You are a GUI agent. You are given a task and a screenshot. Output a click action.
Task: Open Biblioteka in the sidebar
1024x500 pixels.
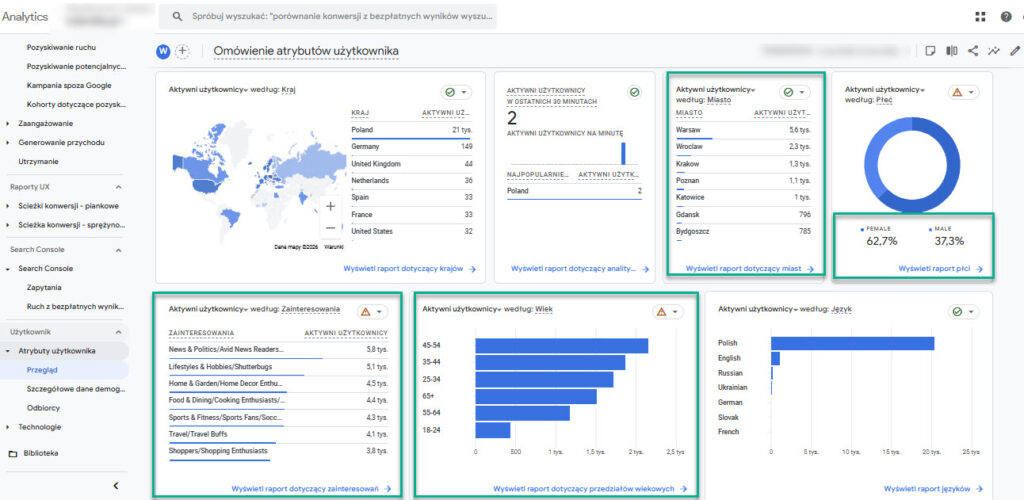coord(40,453)
